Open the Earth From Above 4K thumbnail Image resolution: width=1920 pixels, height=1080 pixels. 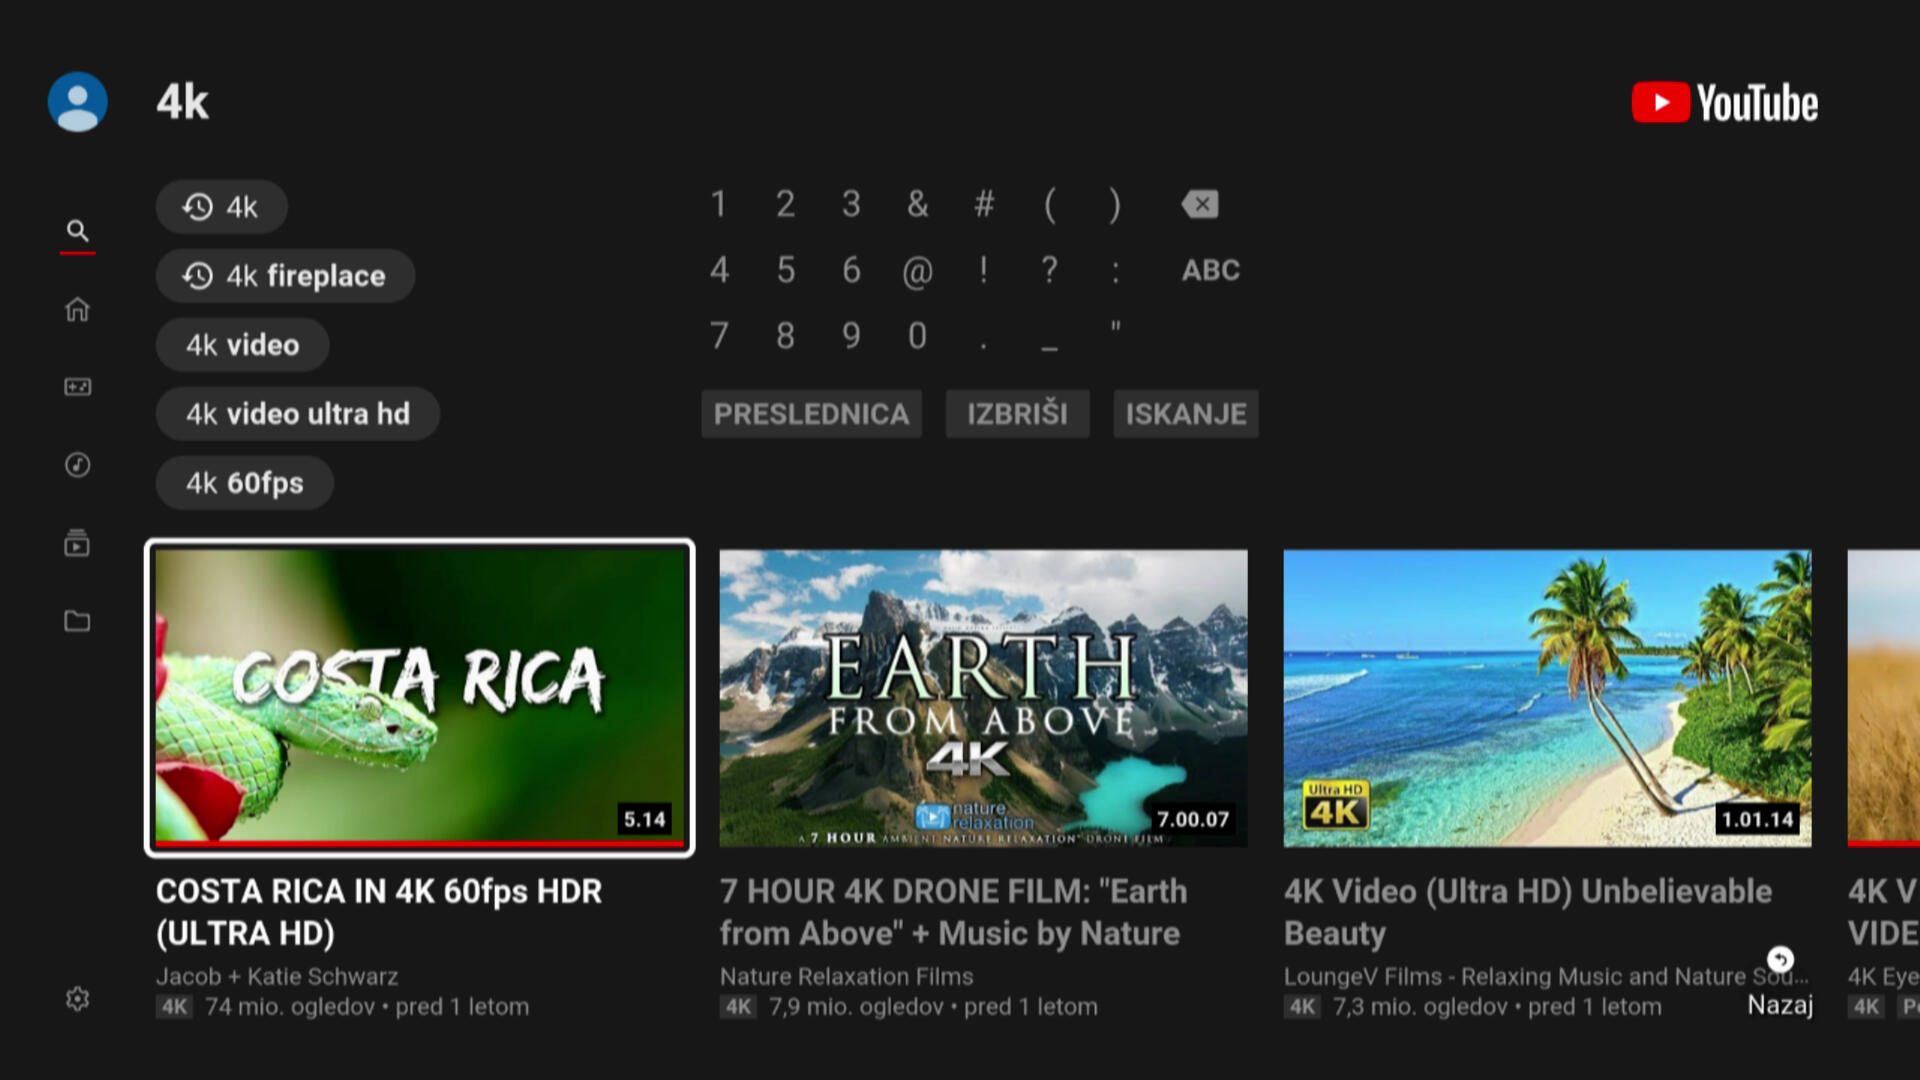pyautogui.click(x=983, y=697)
